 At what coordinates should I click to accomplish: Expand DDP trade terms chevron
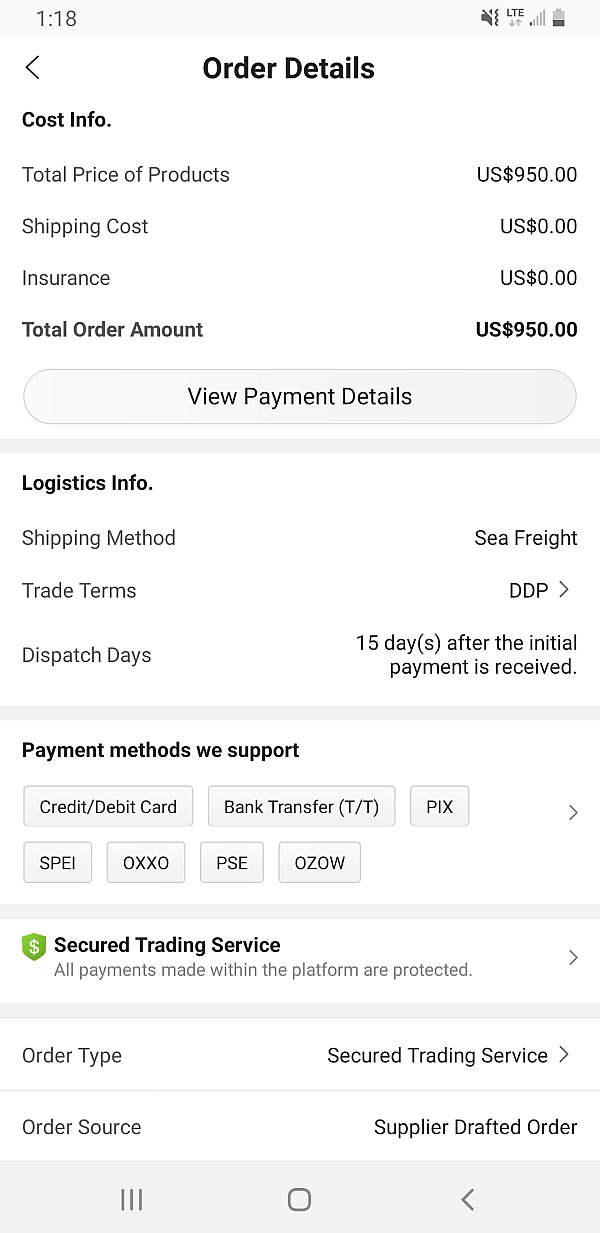[564, 590]
